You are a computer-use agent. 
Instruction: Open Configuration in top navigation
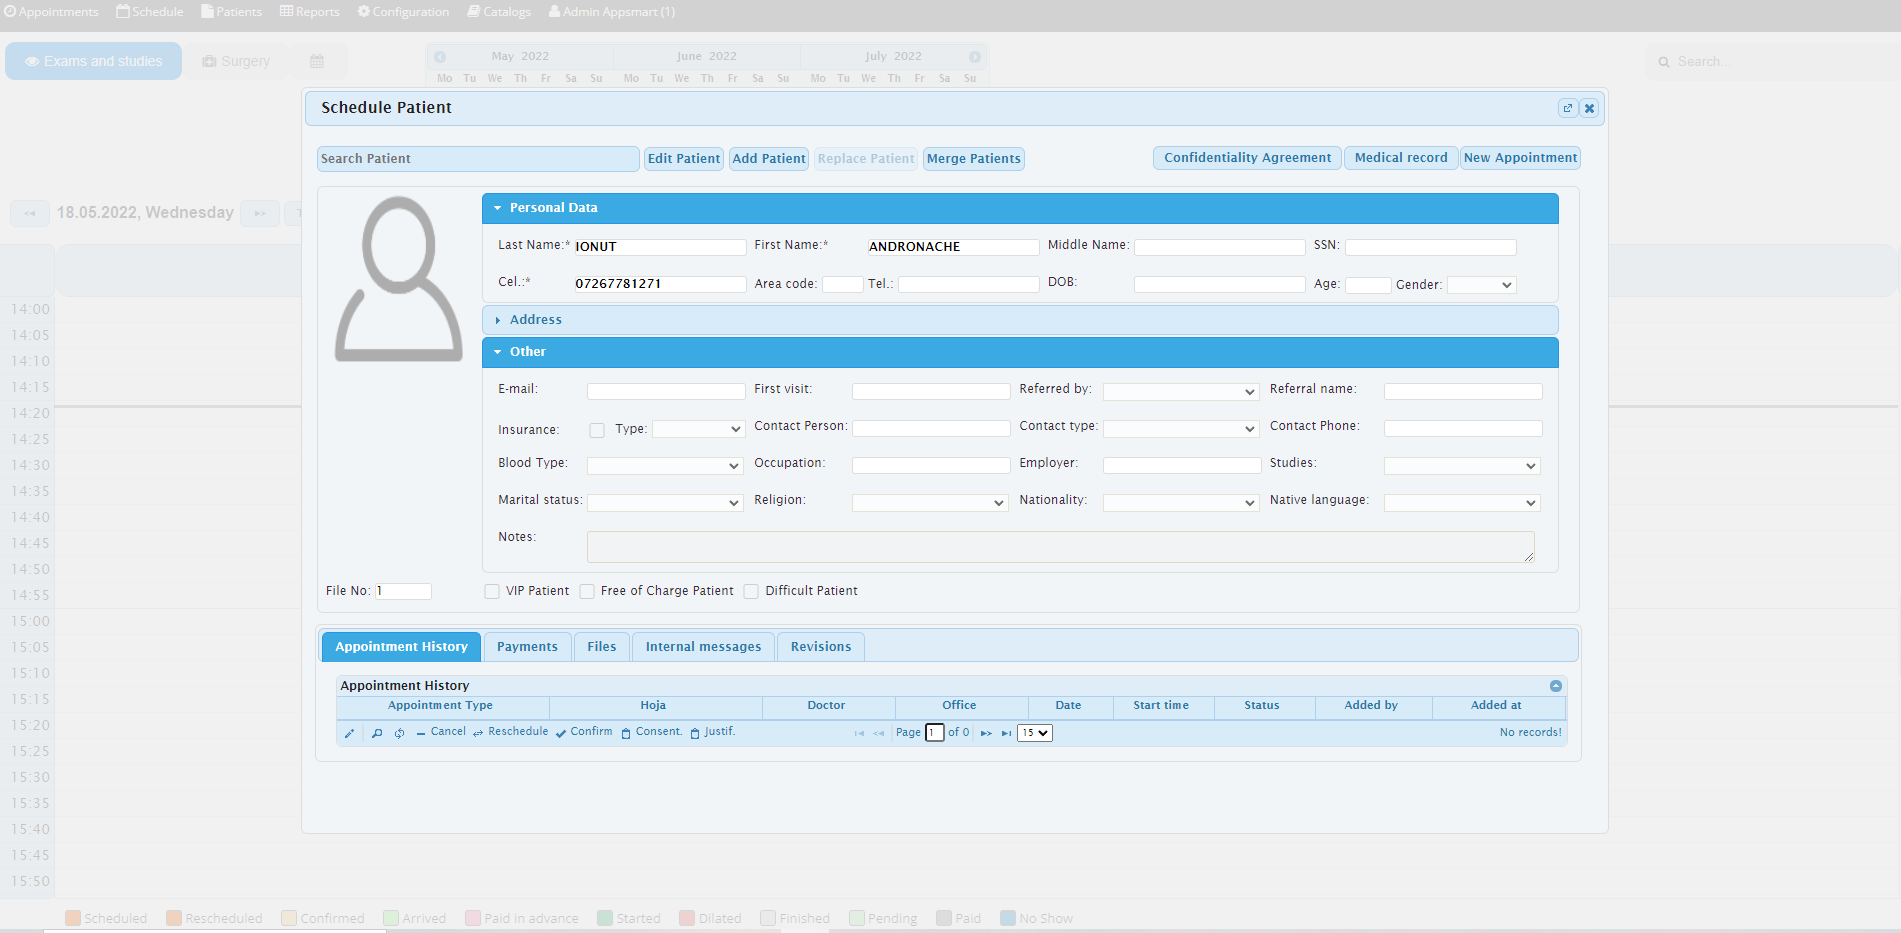tap(404, 12)
